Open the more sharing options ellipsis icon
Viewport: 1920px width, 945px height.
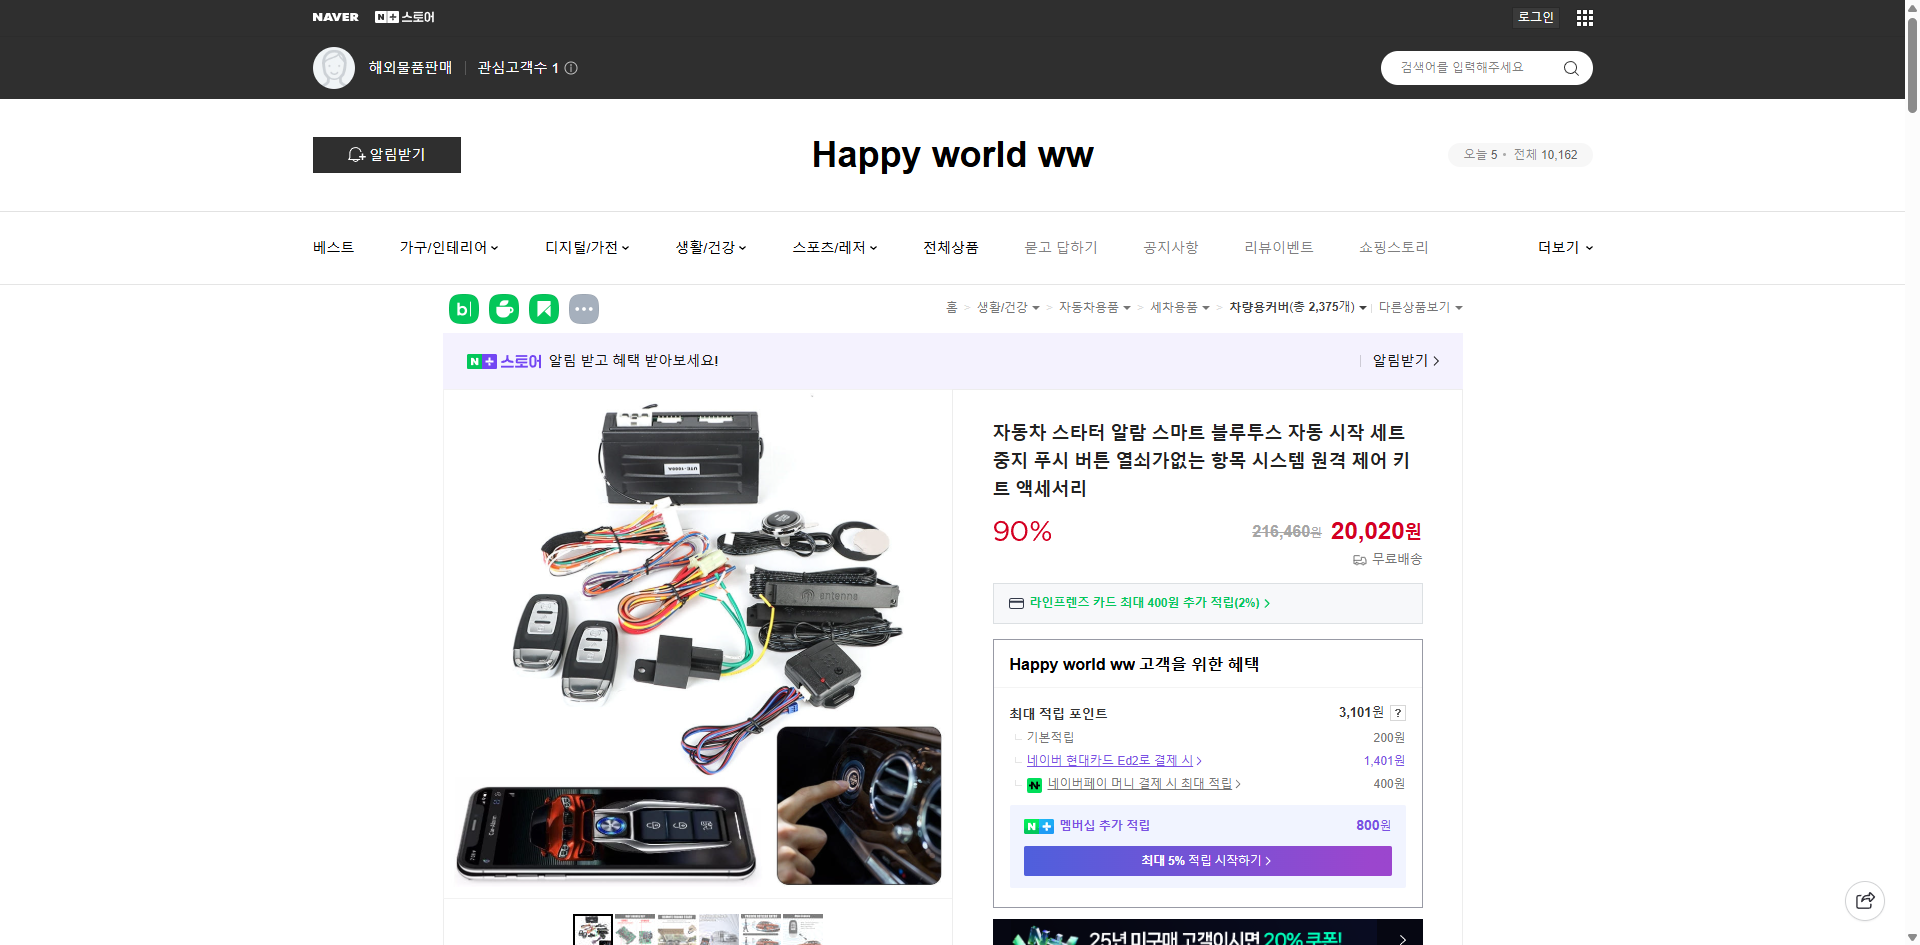tap(584, 308)
